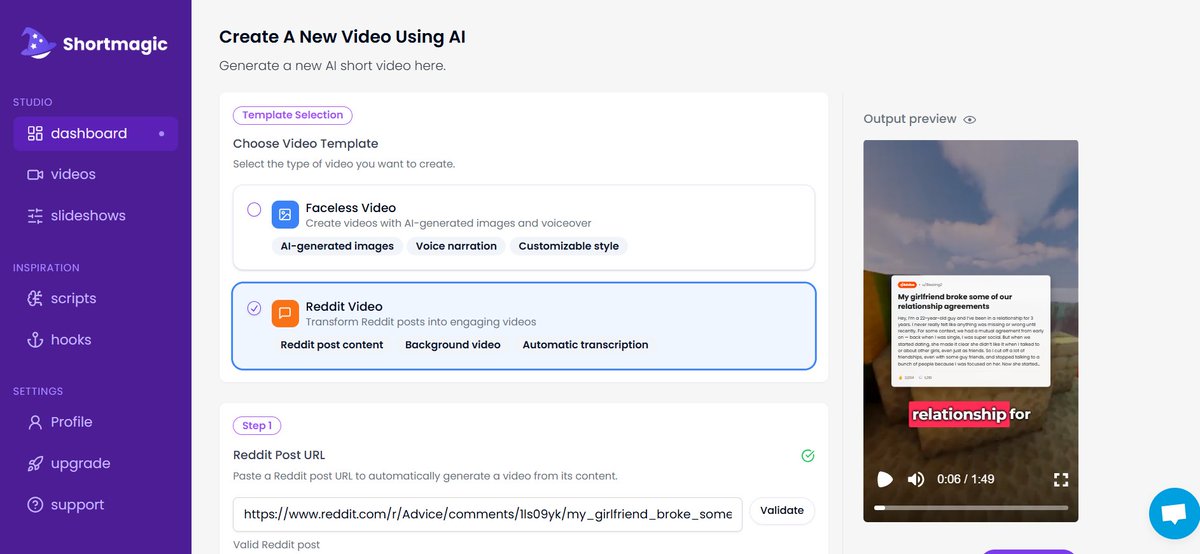Viewport: 1200px width, 554px height.
Task: Click the blue Faceless Video image icon
Action: pyautogui.click(x=285, y=215)
